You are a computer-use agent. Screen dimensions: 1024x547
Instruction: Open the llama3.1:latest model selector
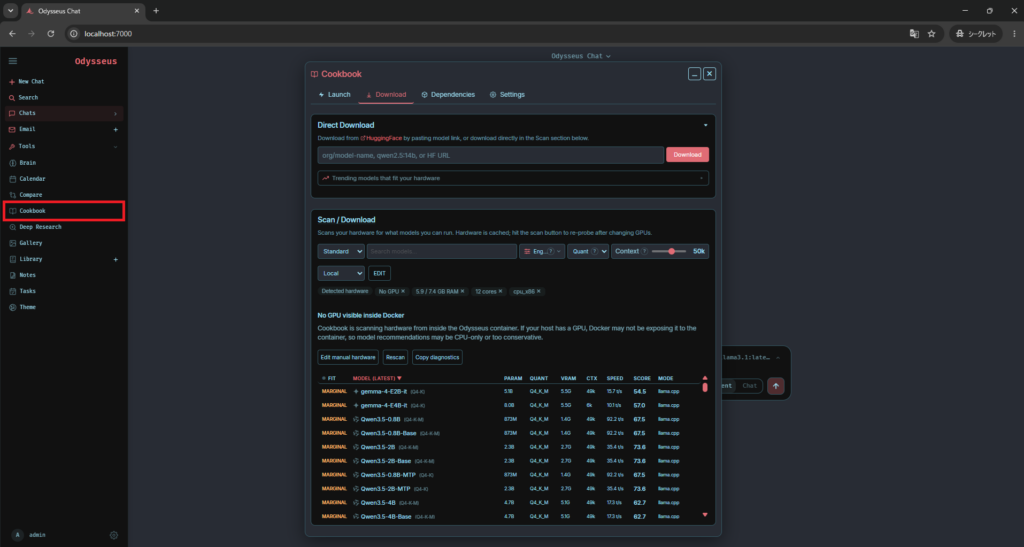pos(751,358)
